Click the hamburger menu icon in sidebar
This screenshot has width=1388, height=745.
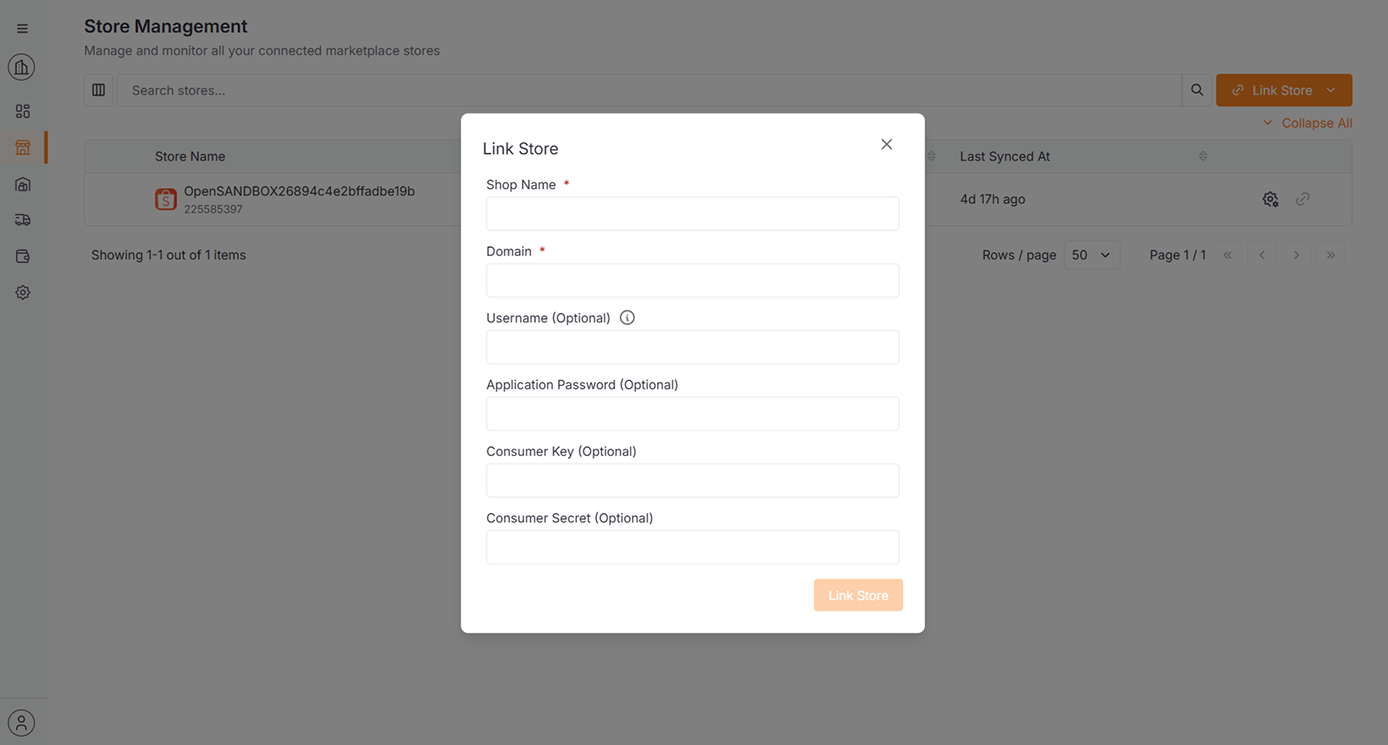pos(22,29)
